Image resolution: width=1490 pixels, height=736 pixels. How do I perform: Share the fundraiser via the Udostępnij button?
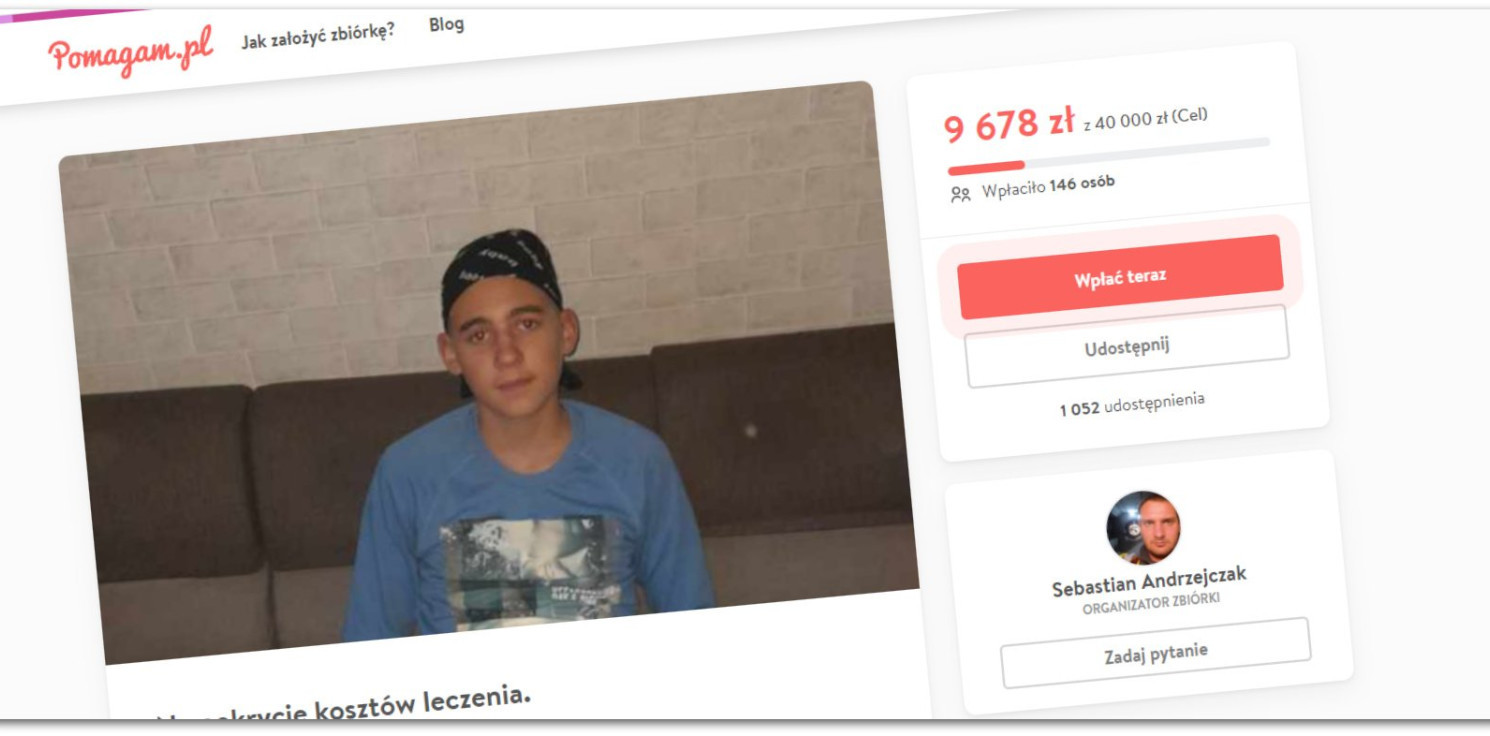(x=1127, y=347)
